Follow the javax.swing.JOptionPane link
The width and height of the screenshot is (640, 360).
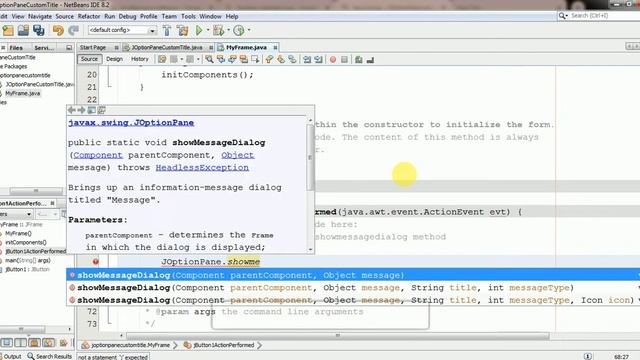pyautogui.click(x=131, y=123)
